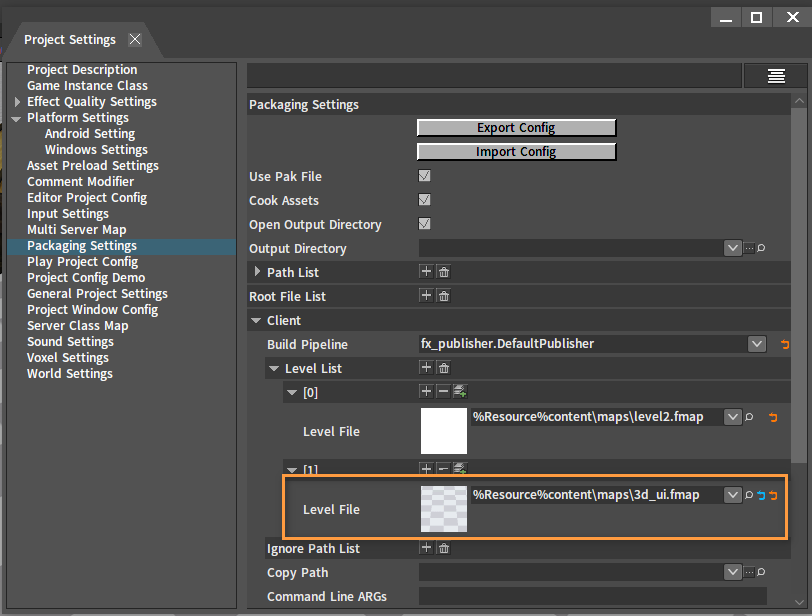Viewport: 812px width, 616px height.
Task: Reset level2.fmap Level File to default
Action: tap(773, 417)
